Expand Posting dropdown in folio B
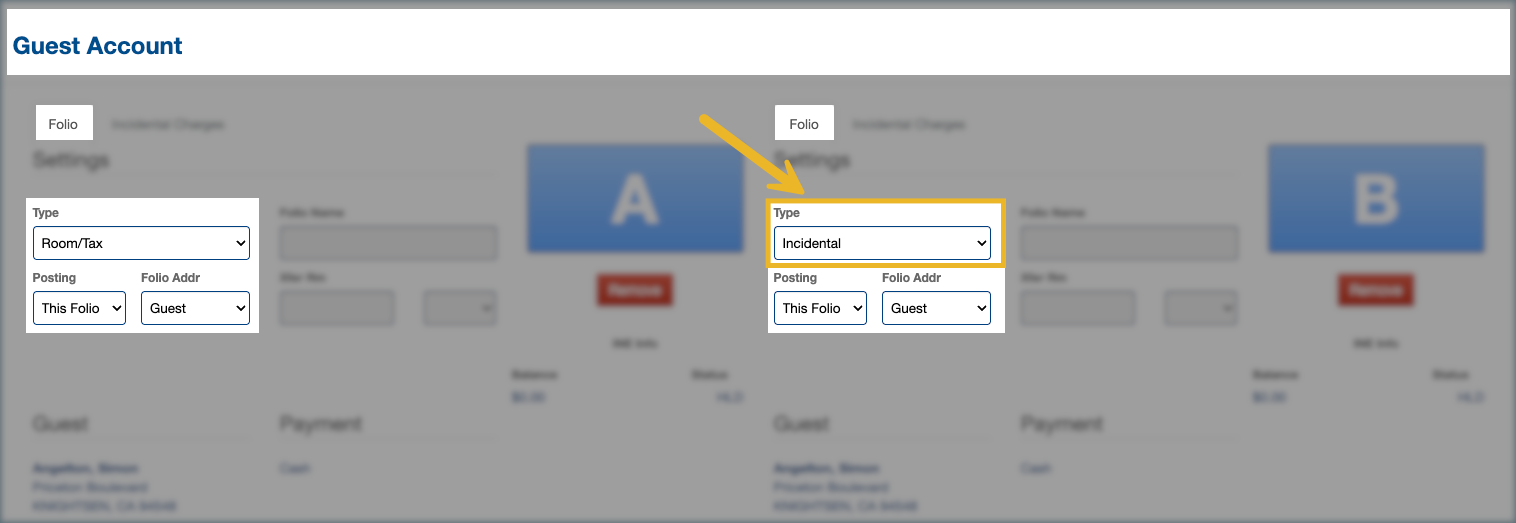The height and width of the screenshot is (523, 1516). 820,308
